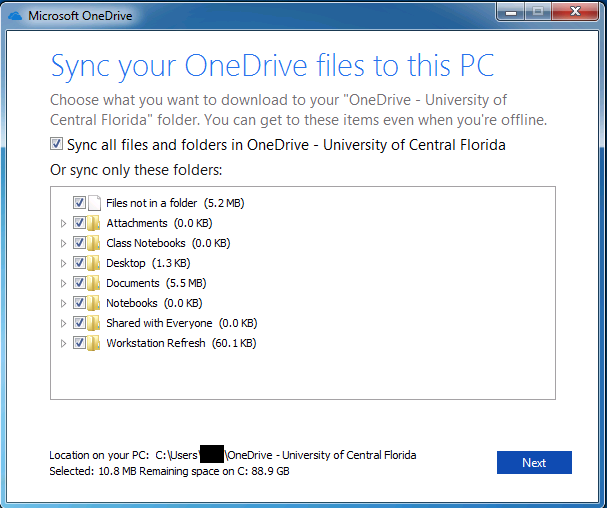
Task: Uncheck Sync all files and folders checkbox
Action: coord(56,144)
